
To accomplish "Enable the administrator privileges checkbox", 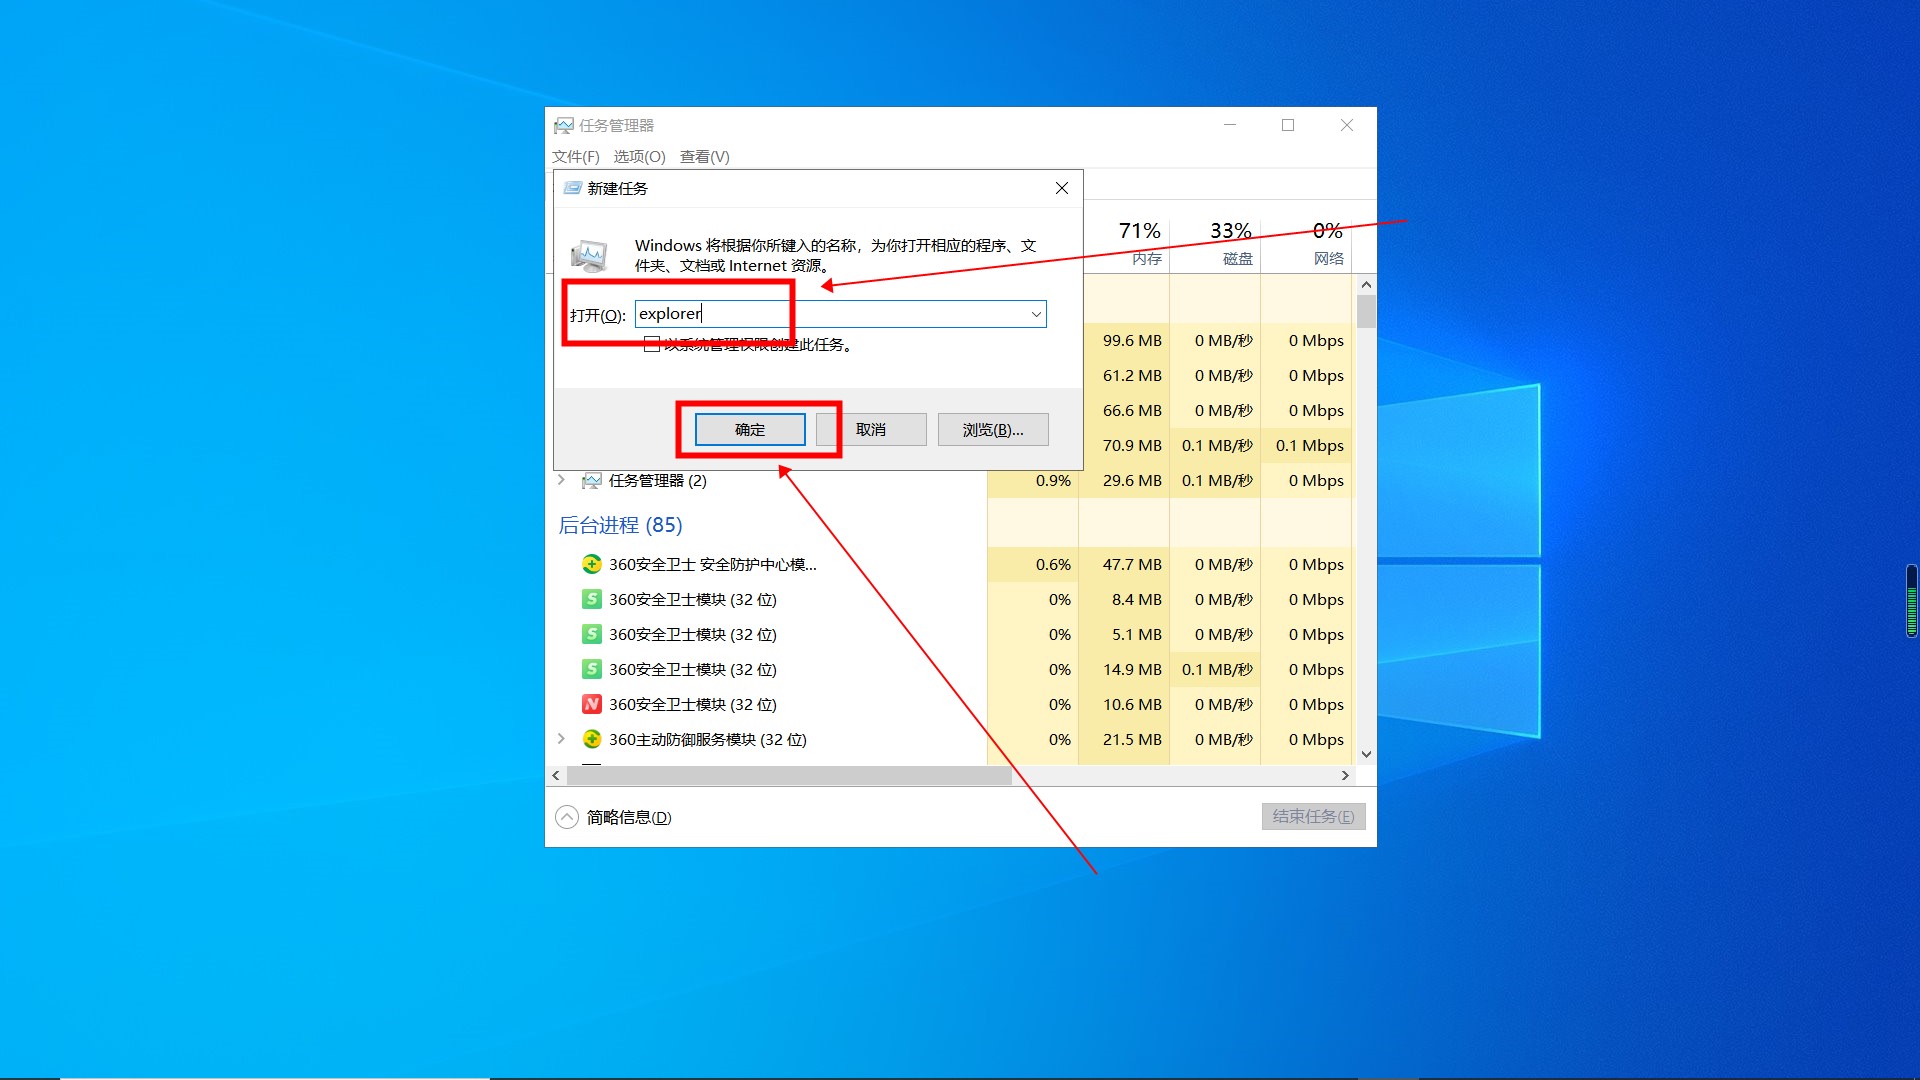I will pos(652,345).
